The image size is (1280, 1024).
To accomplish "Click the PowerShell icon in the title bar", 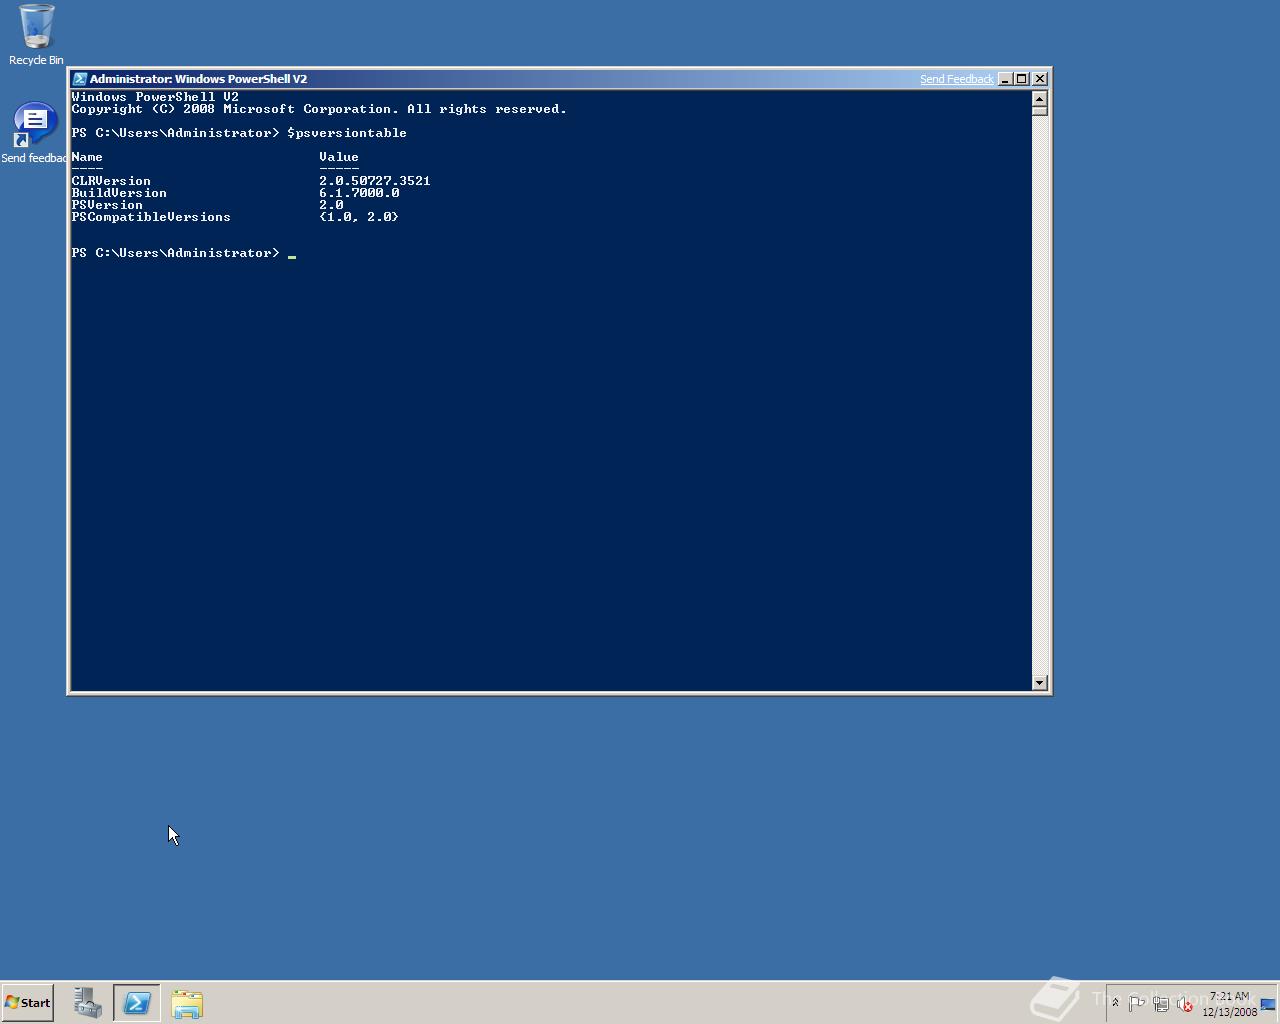I will coord(80,79).
